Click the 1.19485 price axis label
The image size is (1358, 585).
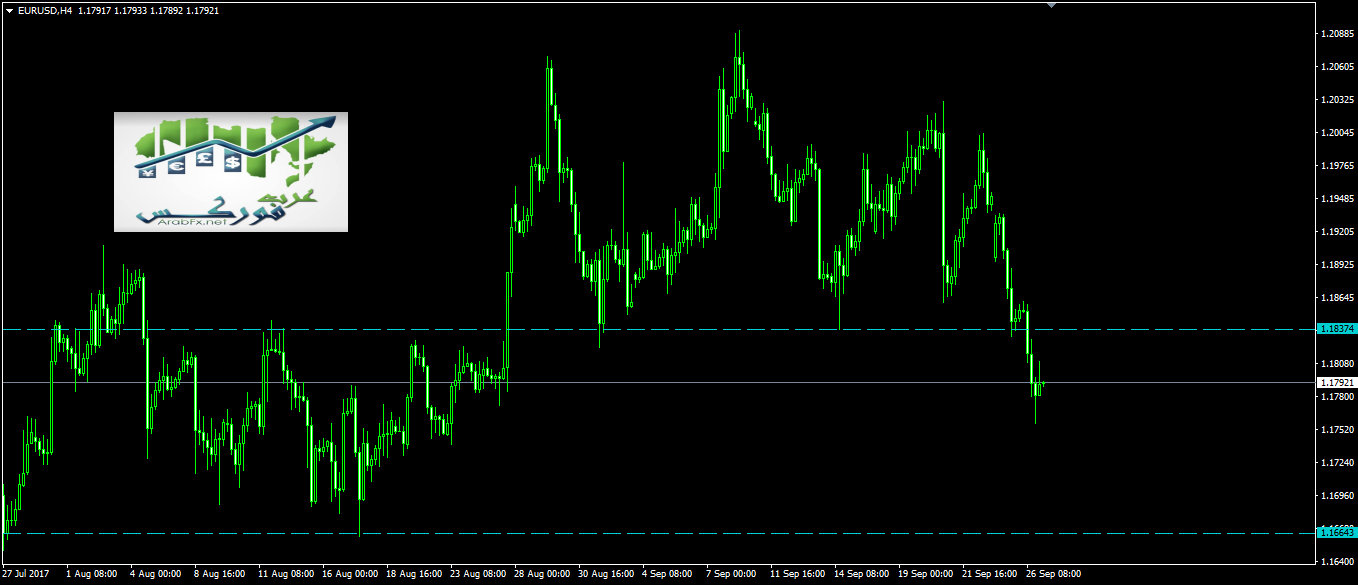[1337, 199]
